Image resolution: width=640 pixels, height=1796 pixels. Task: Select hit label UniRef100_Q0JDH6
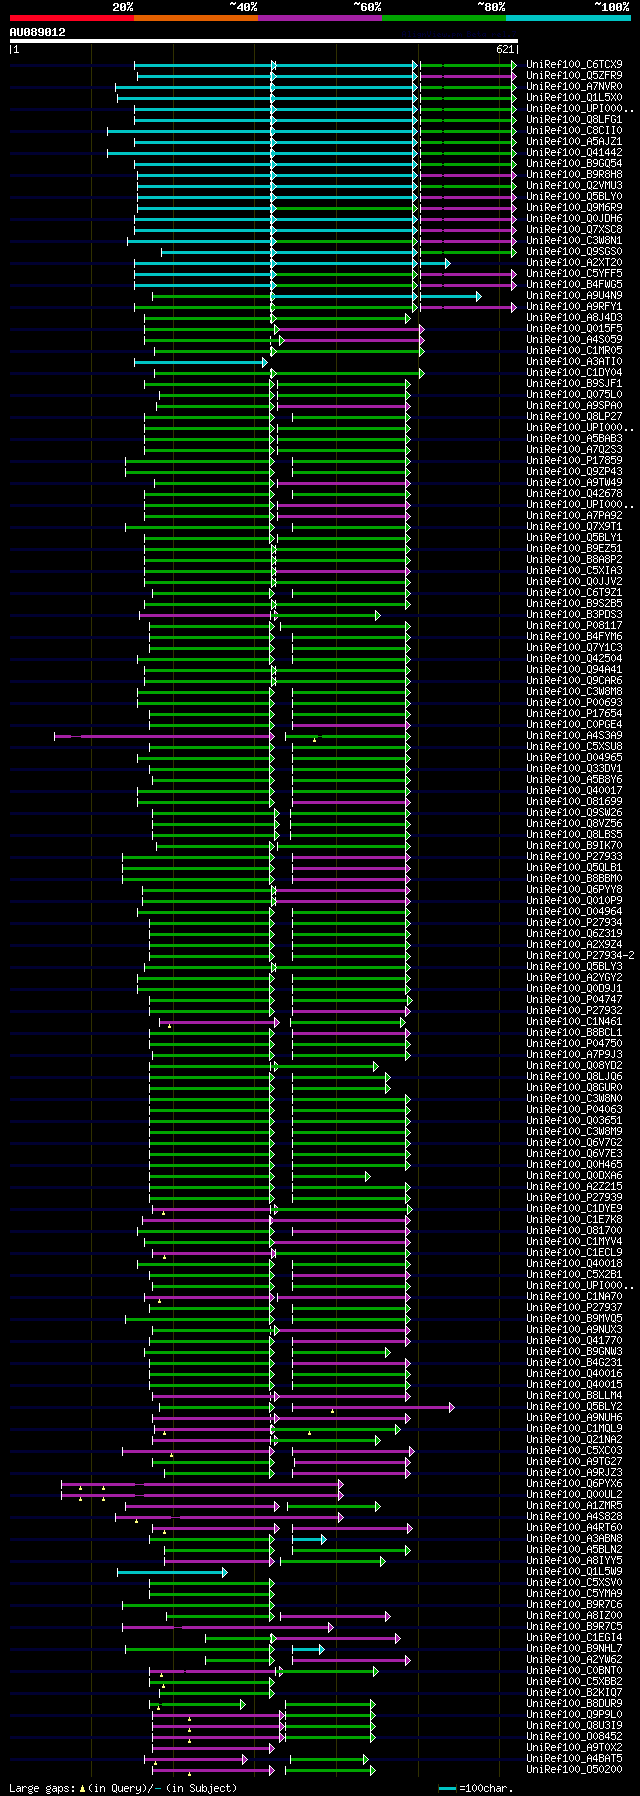(x=574, y=219)
